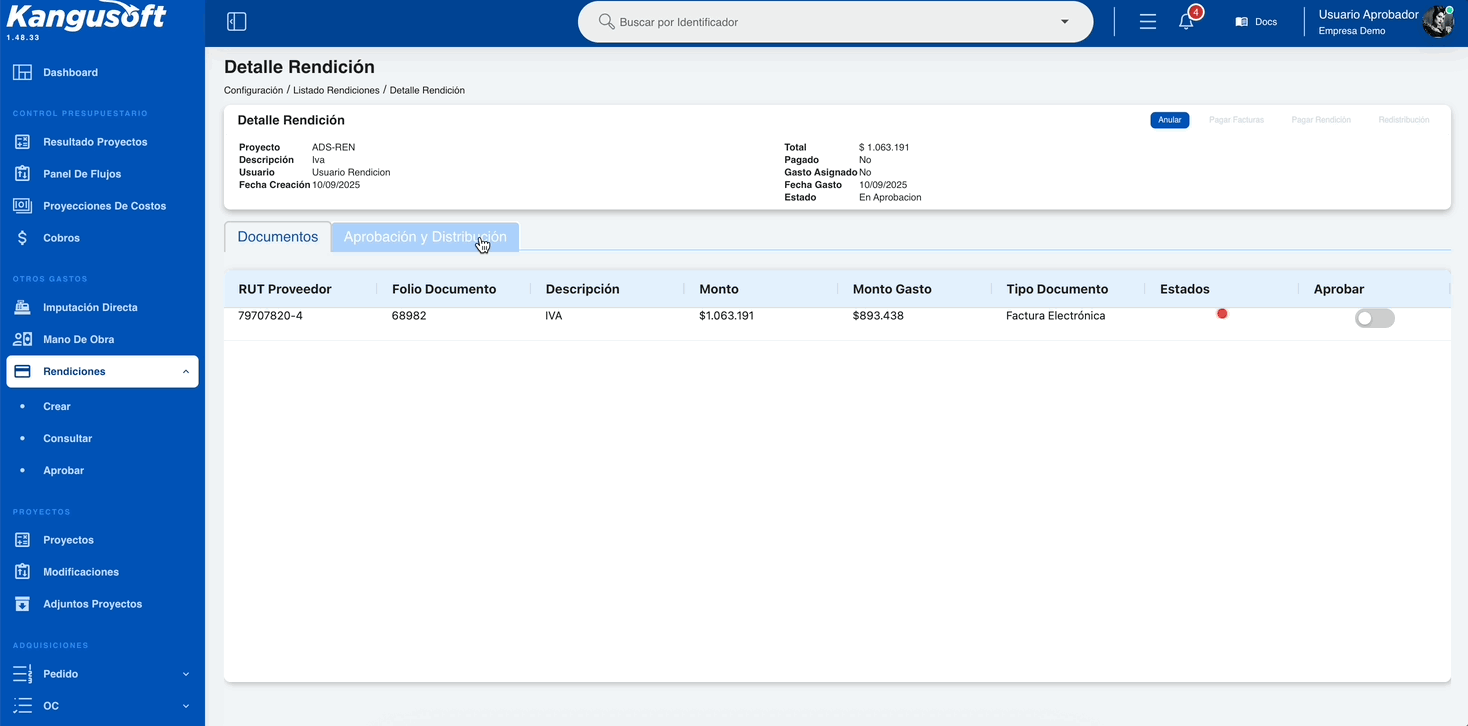Image resolution: width=1468 pixels, height=726 pixels.
Task: Click the red Estados status dot
Action: pyautogui.click(x=1222, y=314)
